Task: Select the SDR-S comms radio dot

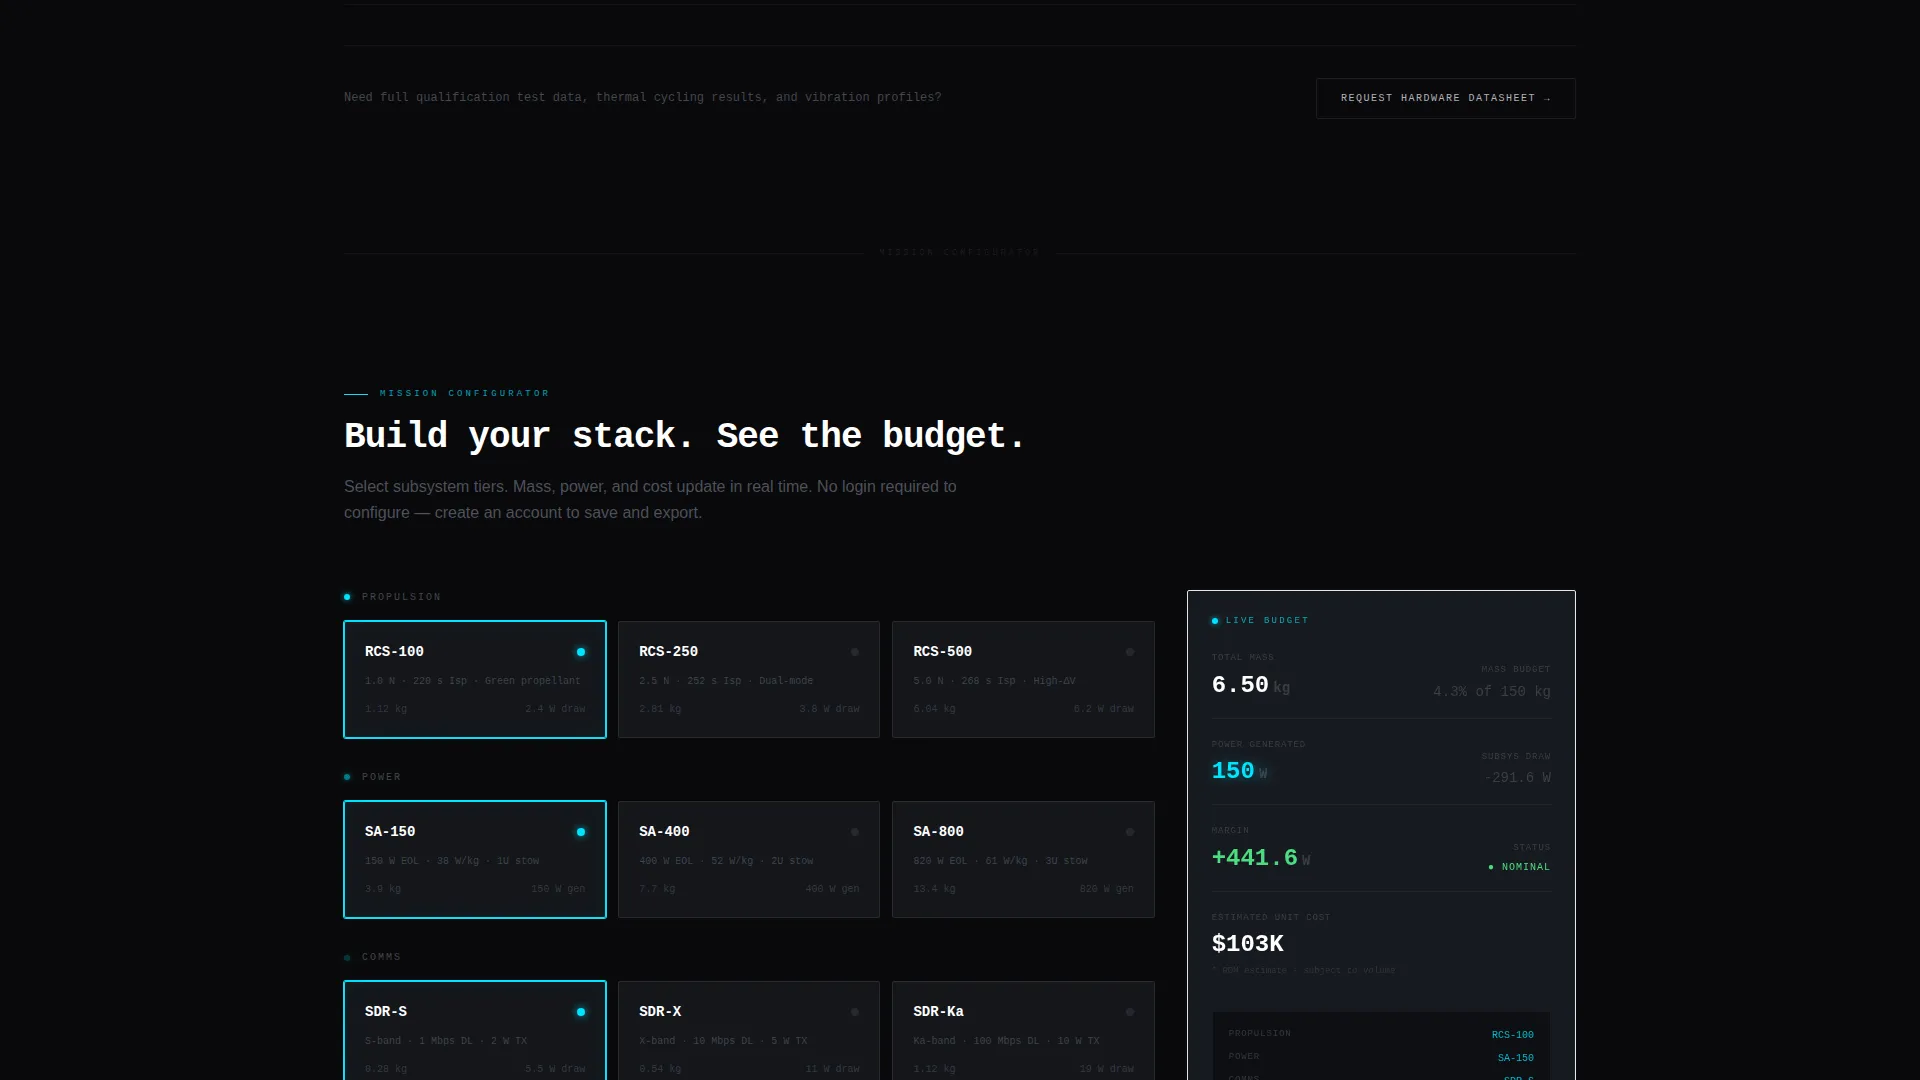Action: (581, 1012)
